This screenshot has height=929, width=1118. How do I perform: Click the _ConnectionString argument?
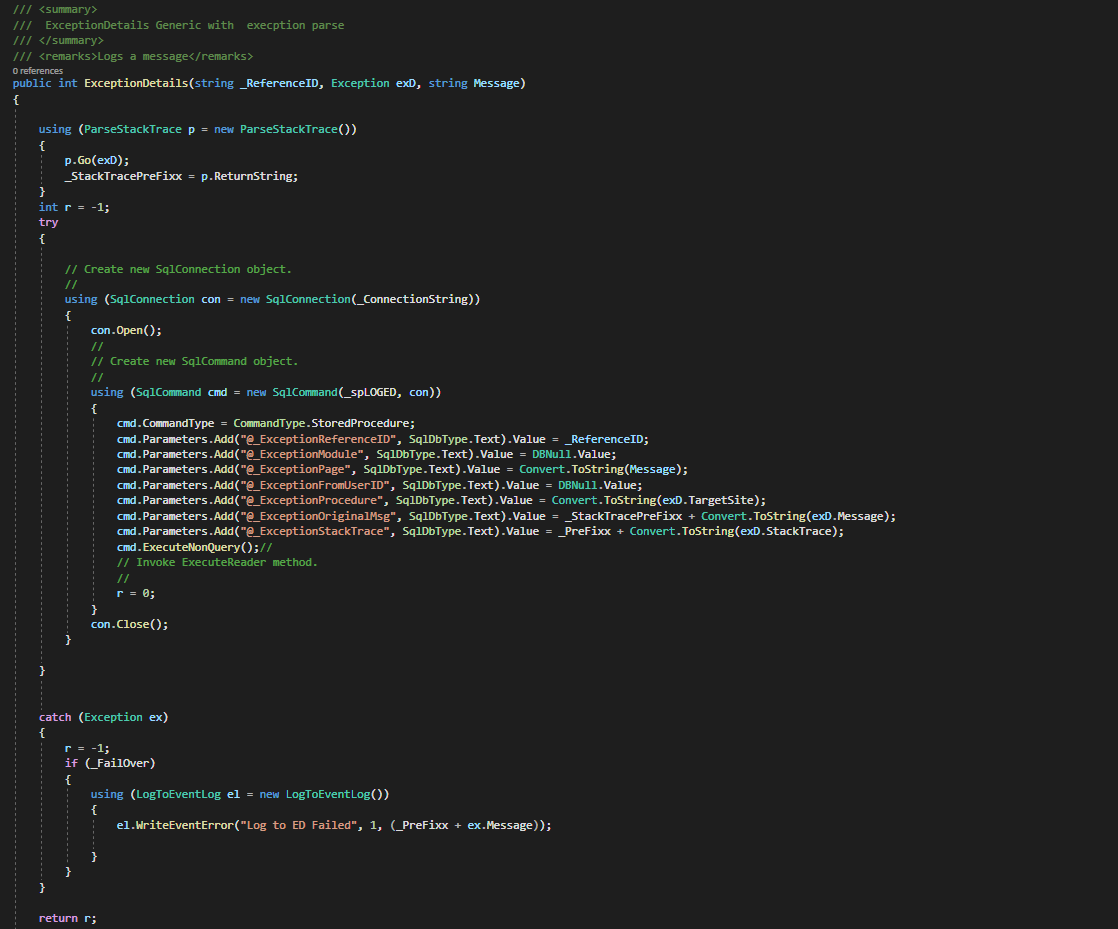coord(412,300)
